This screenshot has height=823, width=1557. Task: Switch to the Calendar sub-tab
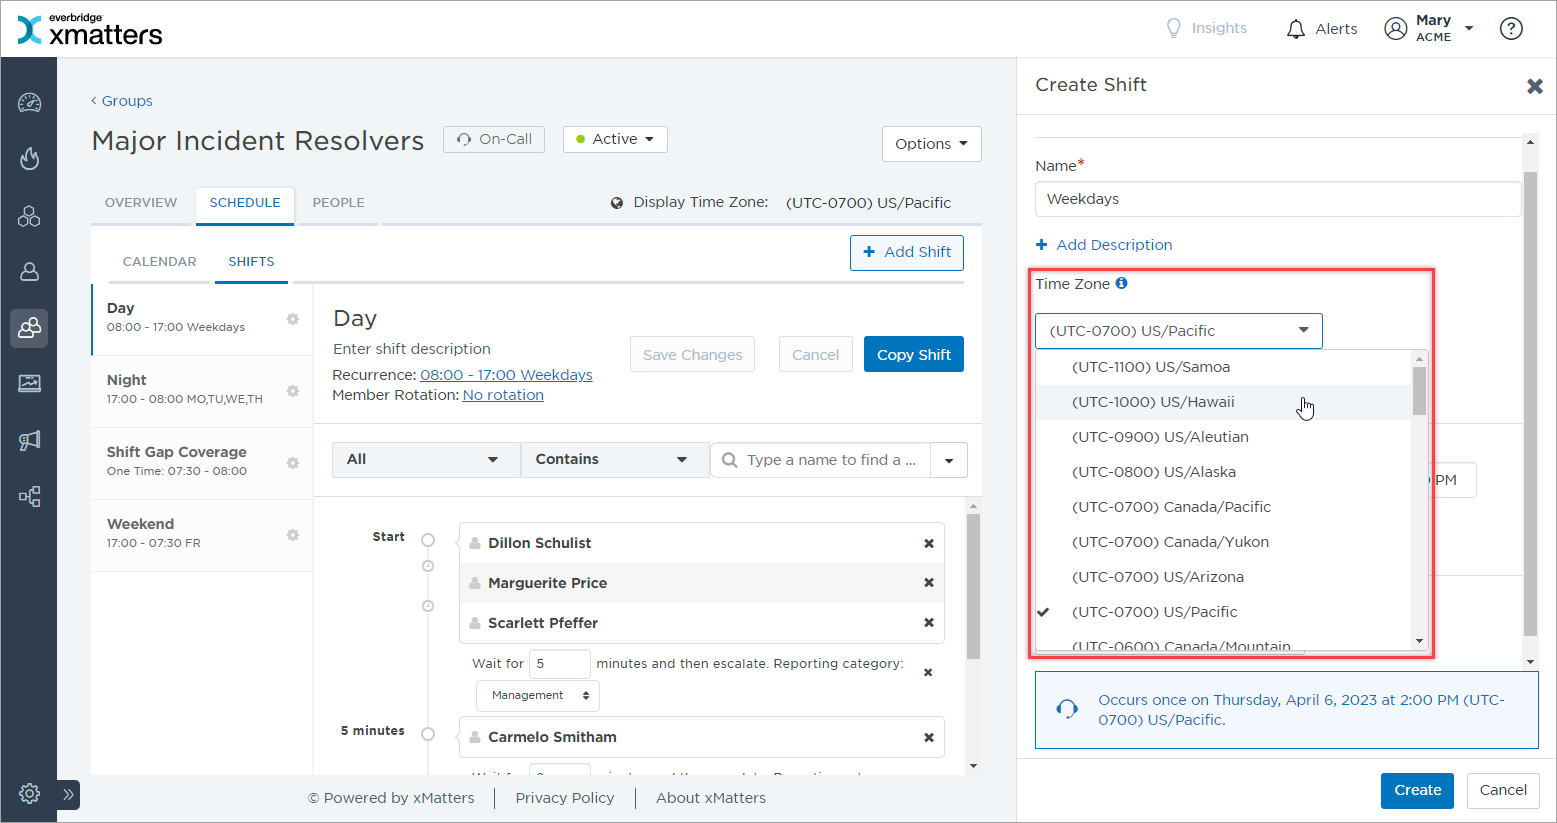click(160, 262)
